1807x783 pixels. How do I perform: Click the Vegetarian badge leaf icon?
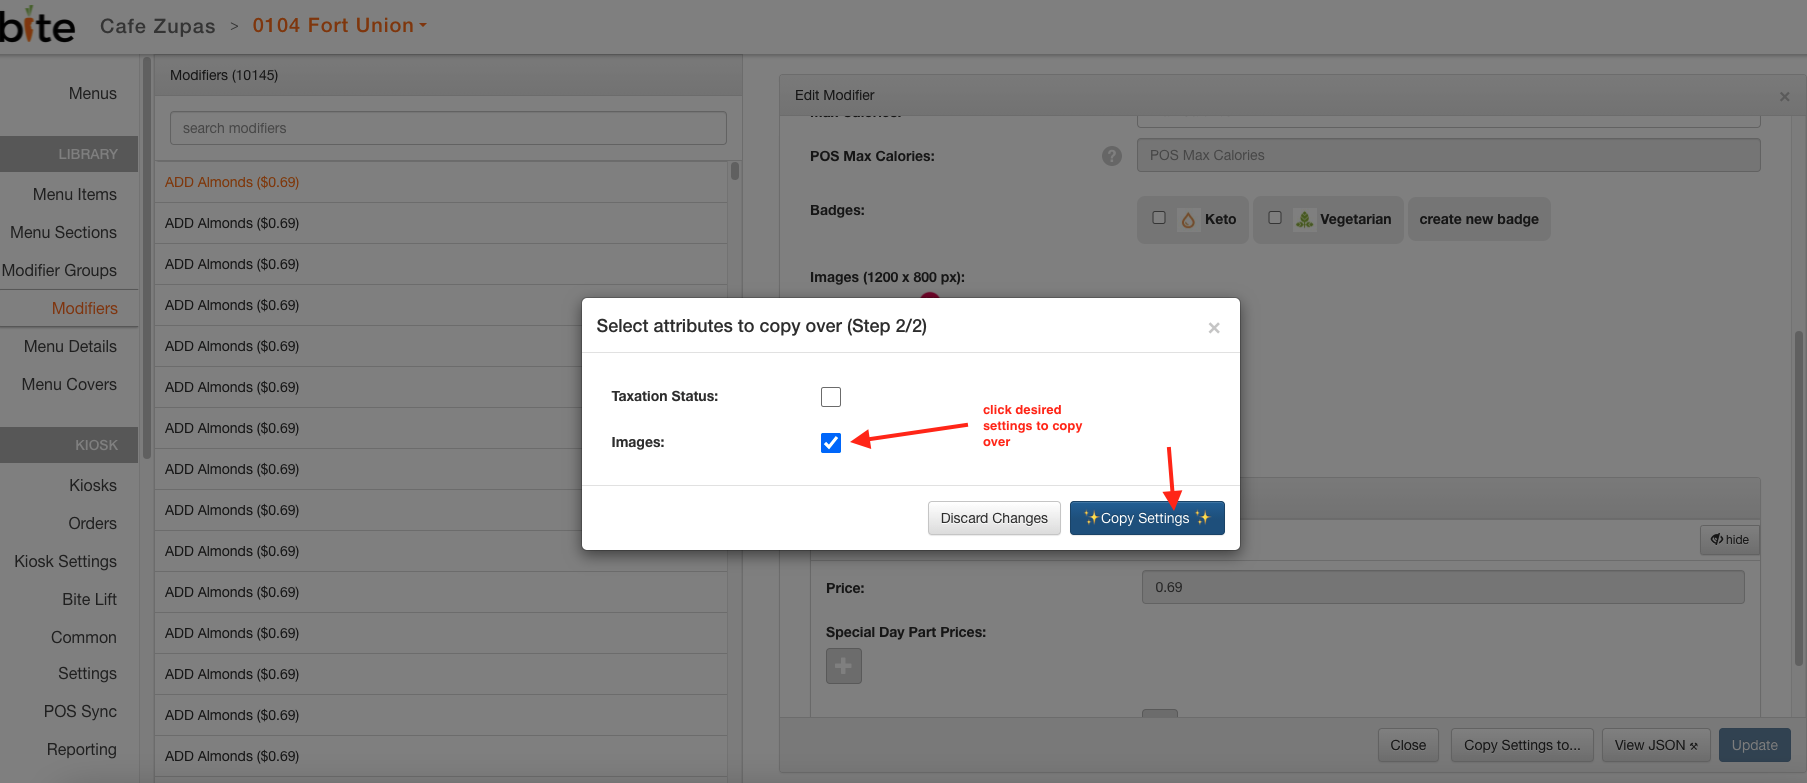coord(1304,220)
